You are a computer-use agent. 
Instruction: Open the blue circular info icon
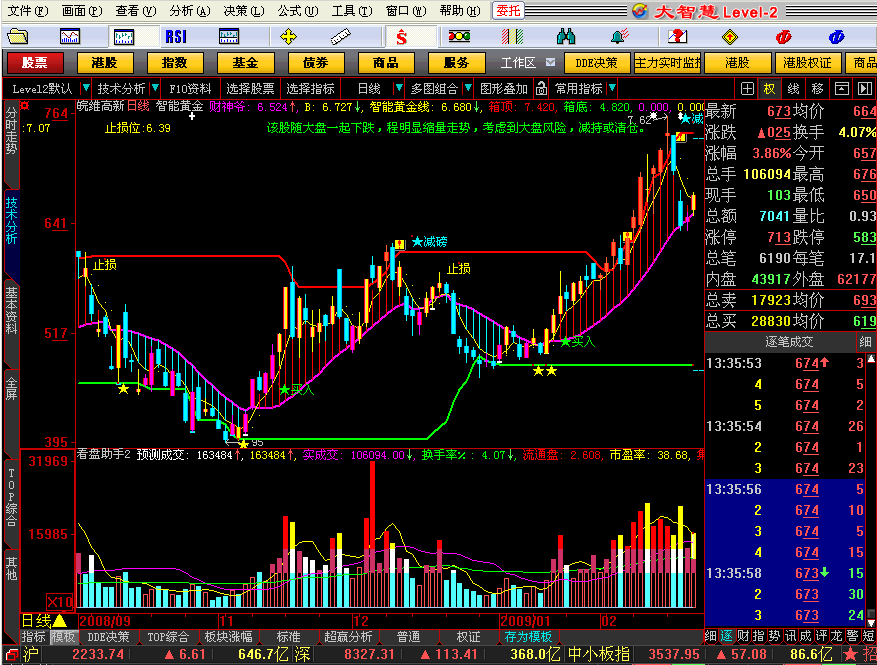coord(836,37)
